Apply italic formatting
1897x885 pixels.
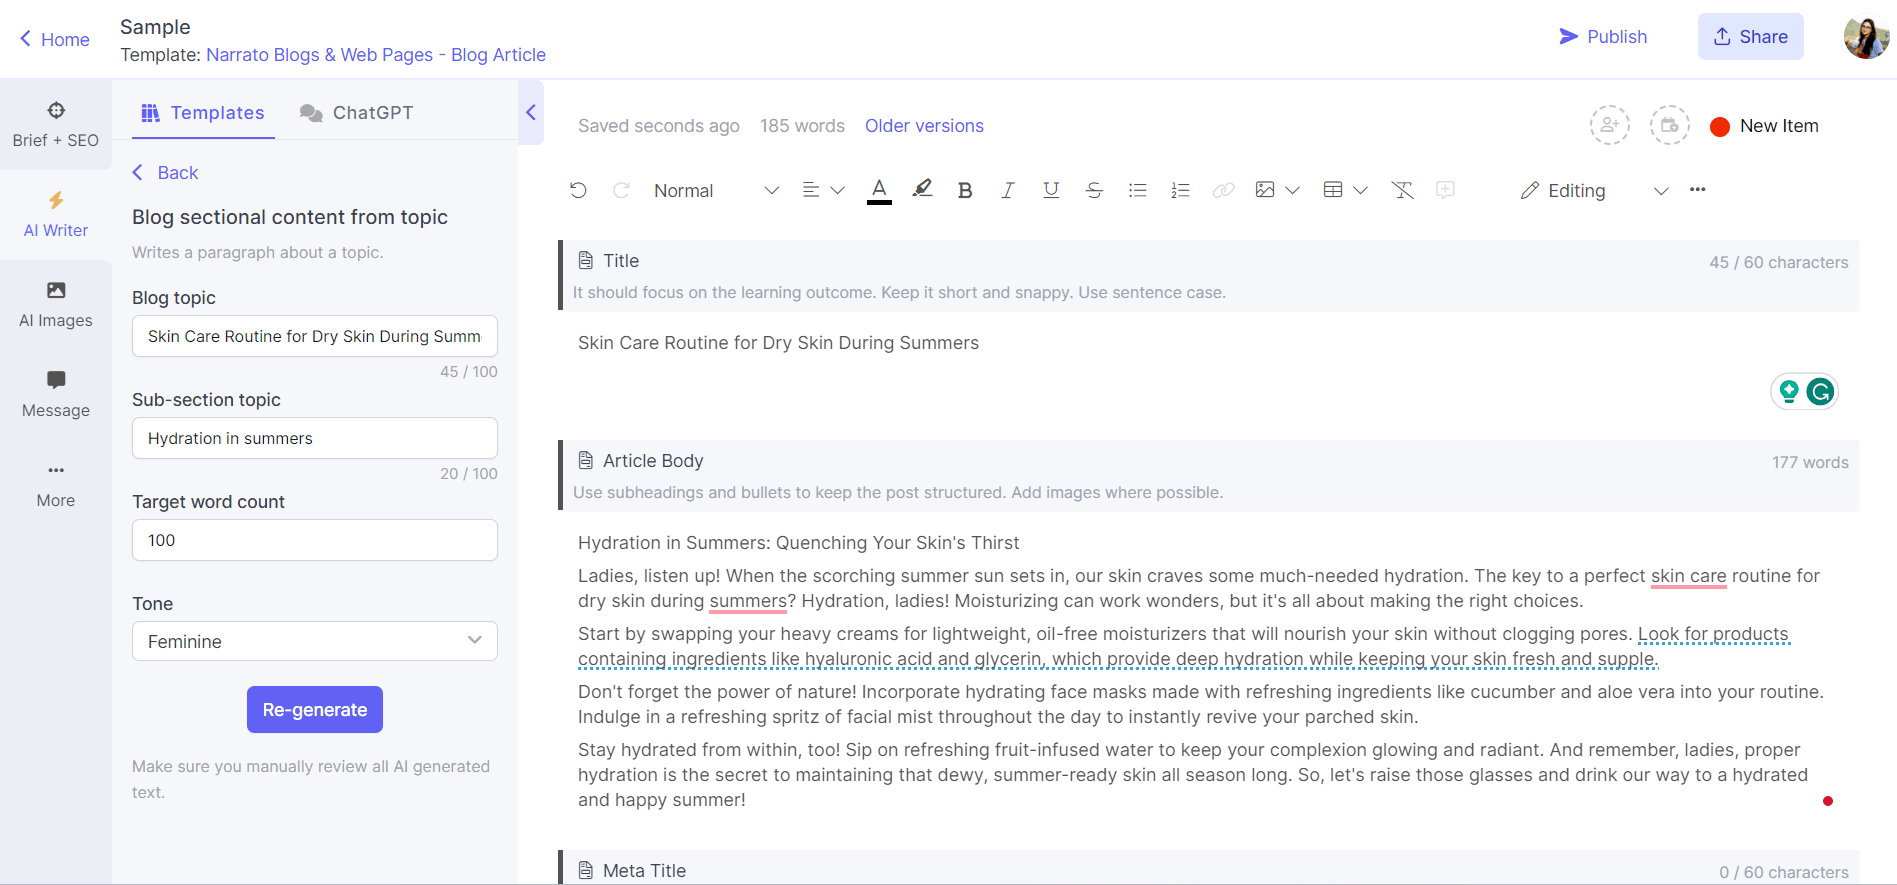[1007, 190]
